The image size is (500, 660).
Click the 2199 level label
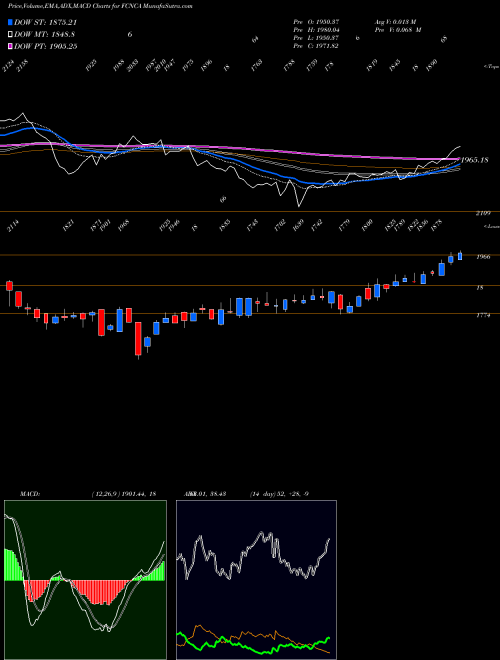pos(483,214)
